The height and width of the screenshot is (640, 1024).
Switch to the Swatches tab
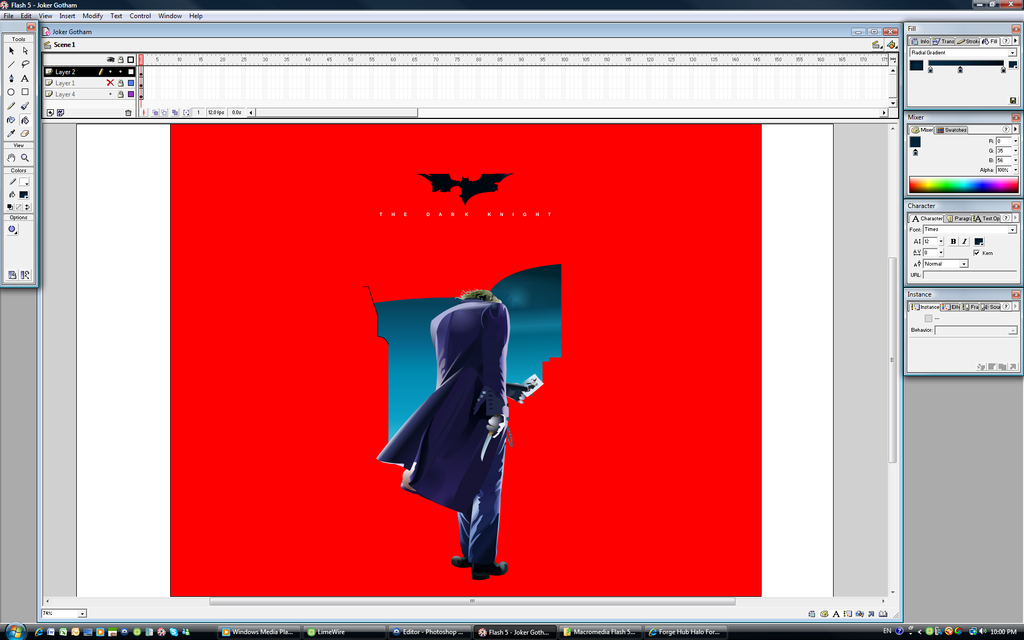coord(952,130)
